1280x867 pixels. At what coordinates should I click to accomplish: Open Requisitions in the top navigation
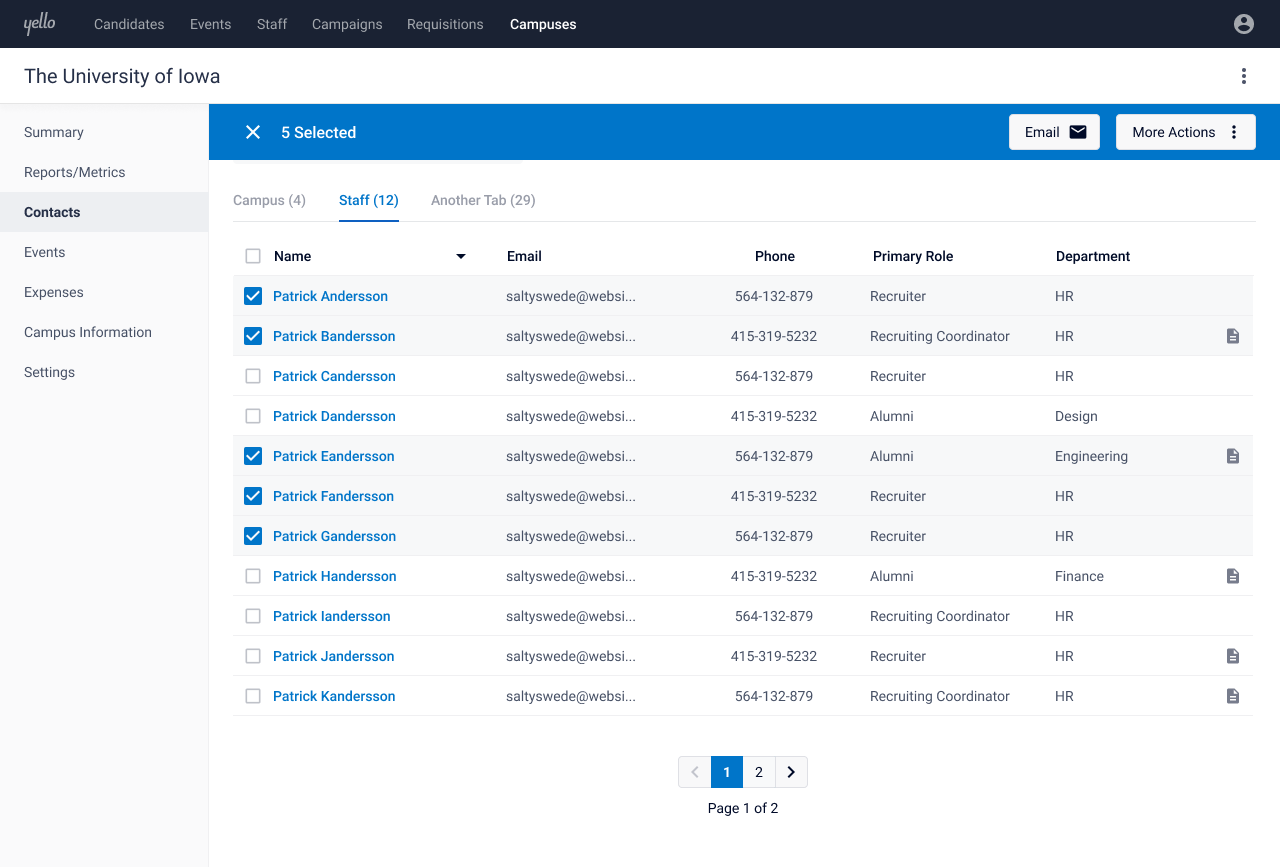tap(445, 24)
